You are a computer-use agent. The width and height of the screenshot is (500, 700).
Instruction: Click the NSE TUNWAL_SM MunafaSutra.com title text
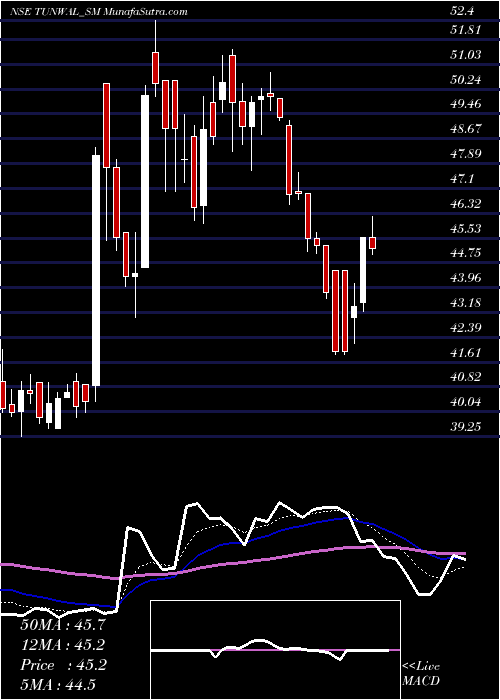[x=99, y=12]
